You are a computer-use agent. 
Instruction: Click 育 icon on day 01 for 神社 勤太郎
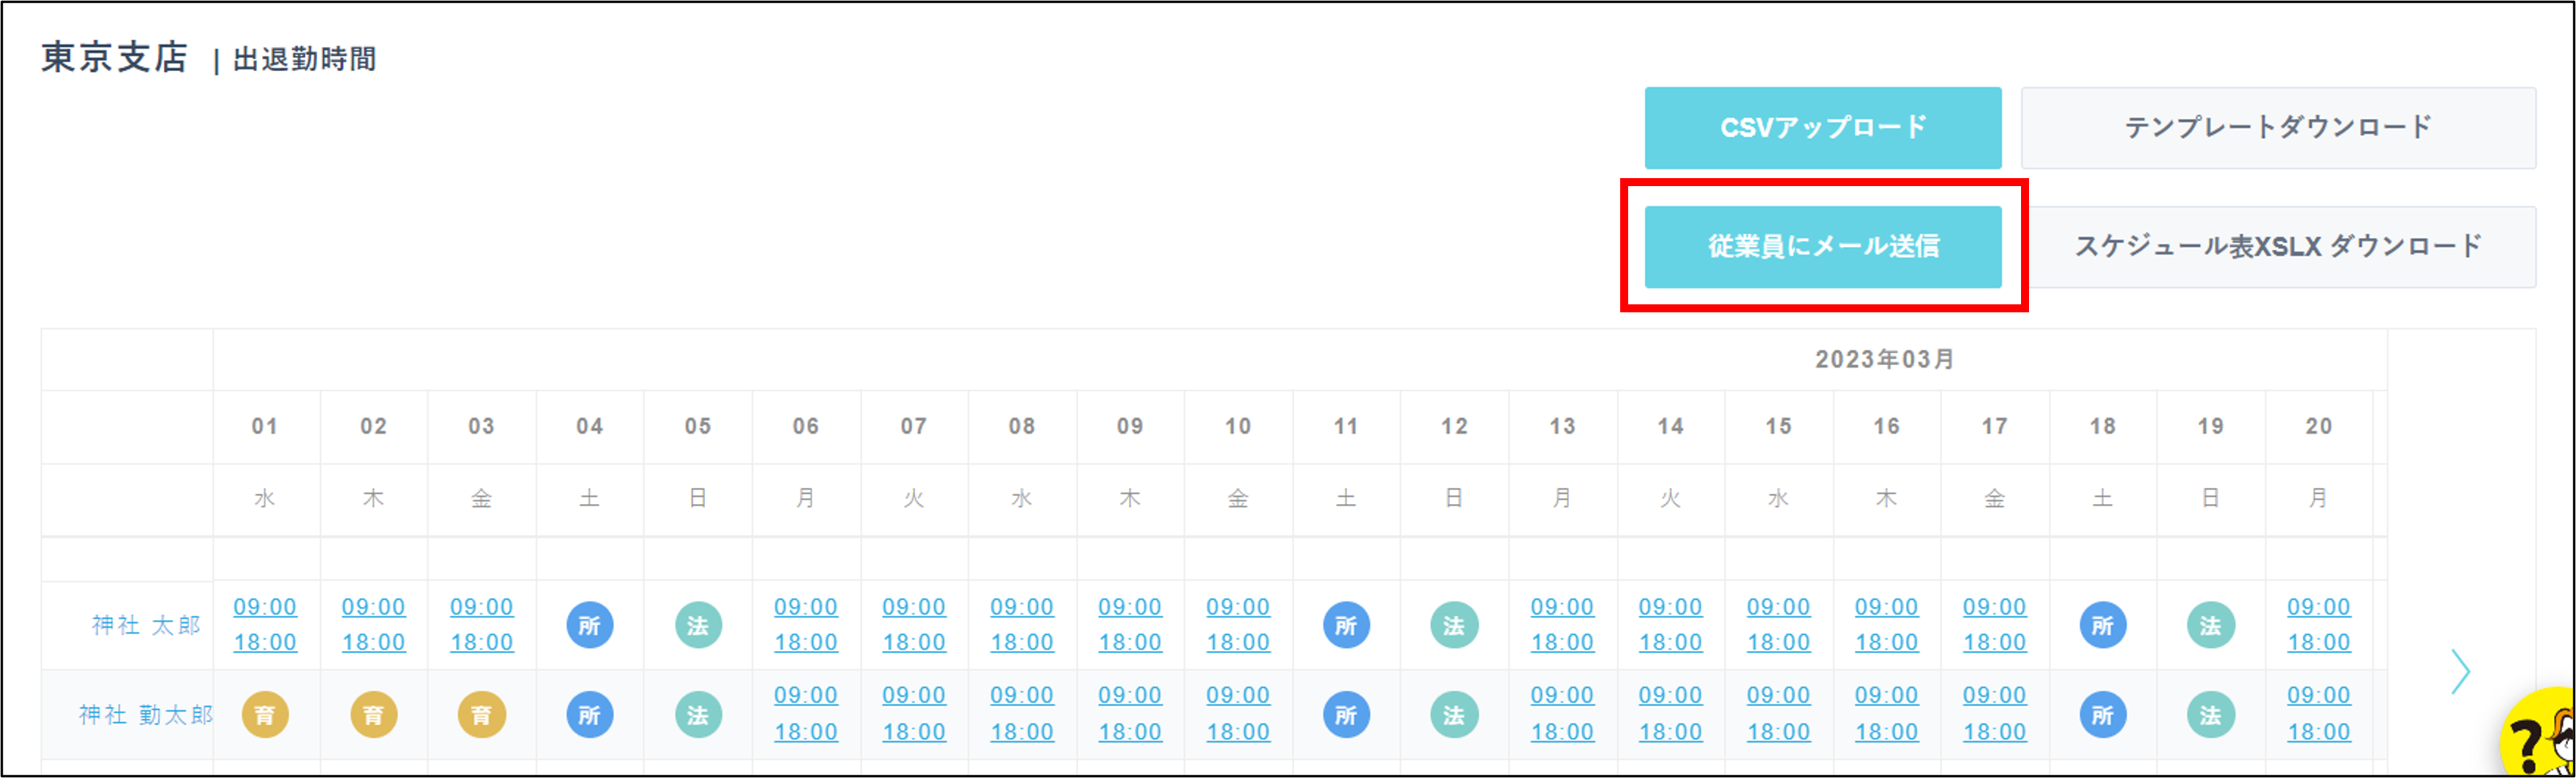pyautogui.click(x=265, y=715)
